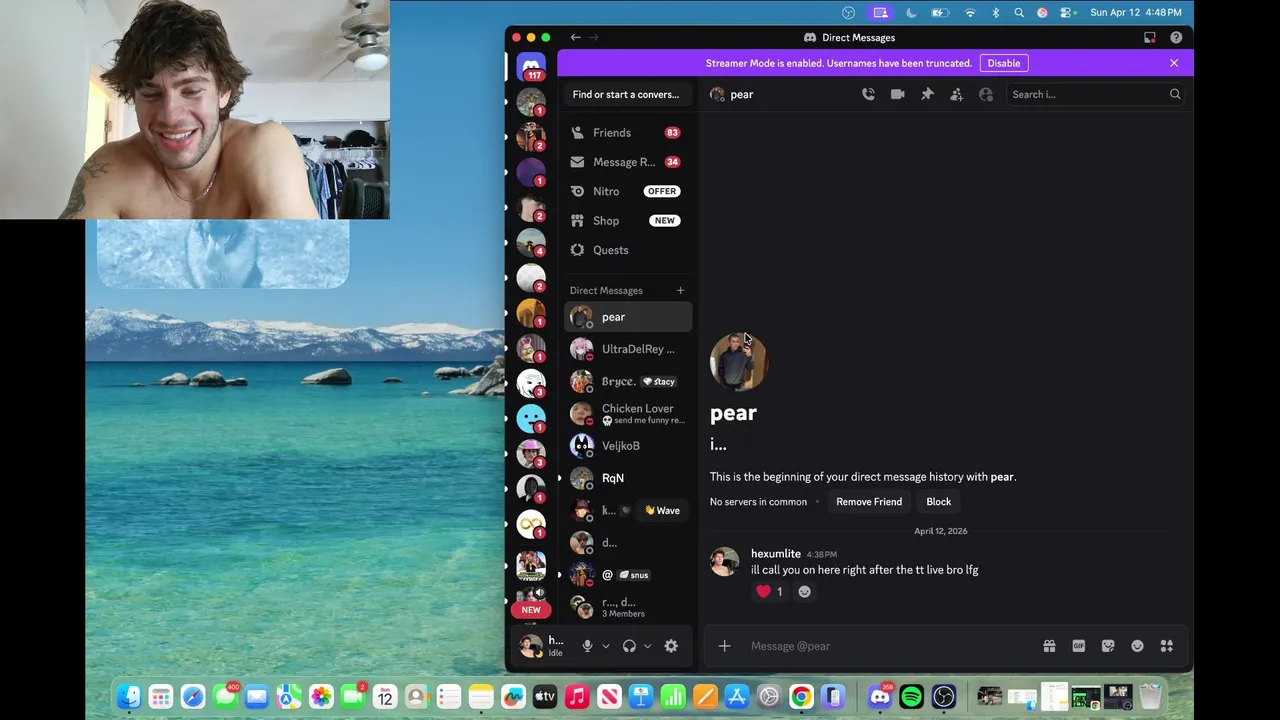Open the GIF picker
The height and width of the screenshot is (720, 1280).
tap(1078, 646)
